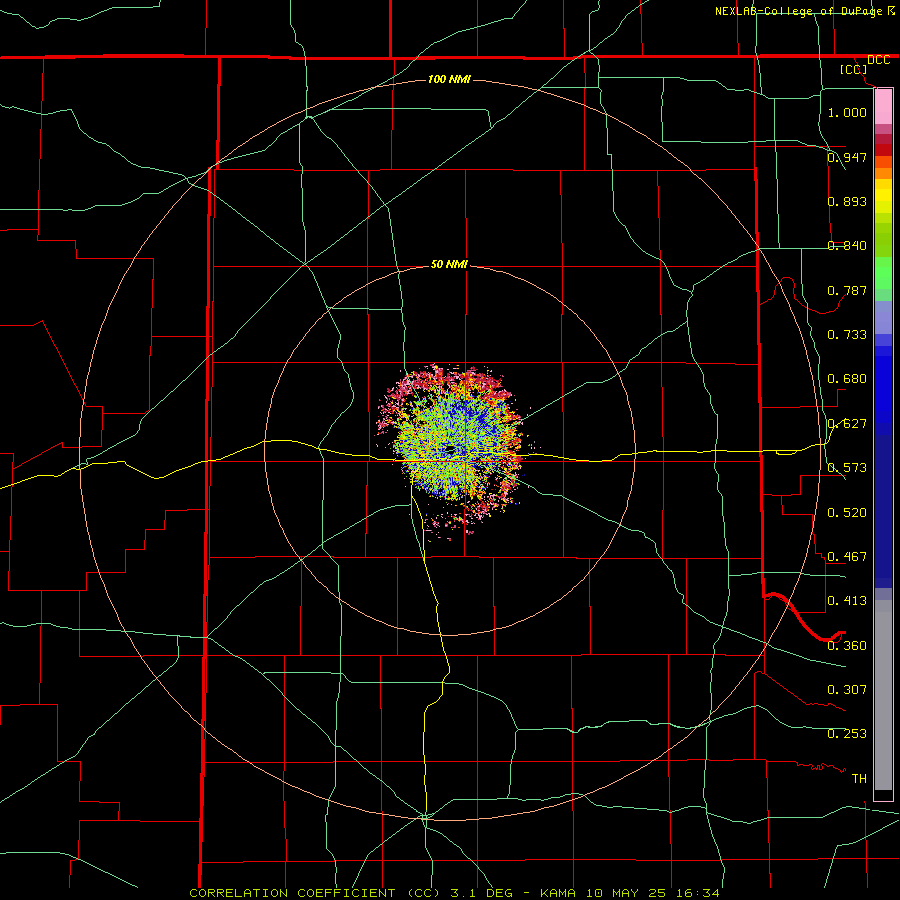
Task: Click the 0.627 legend value
Action: 847,423
